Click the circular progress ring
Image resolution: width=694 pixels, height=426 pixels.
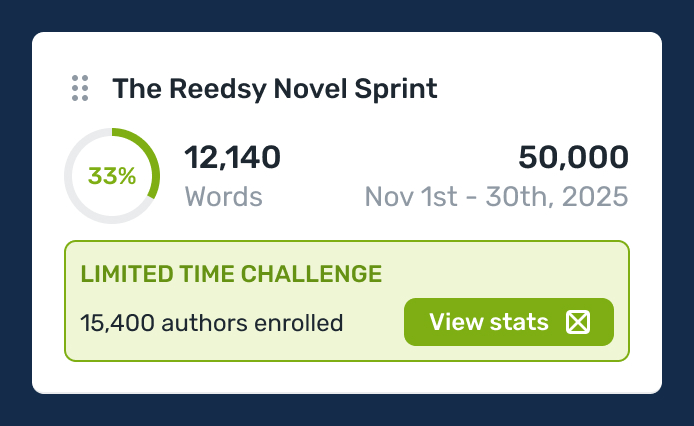click(112, 176)
